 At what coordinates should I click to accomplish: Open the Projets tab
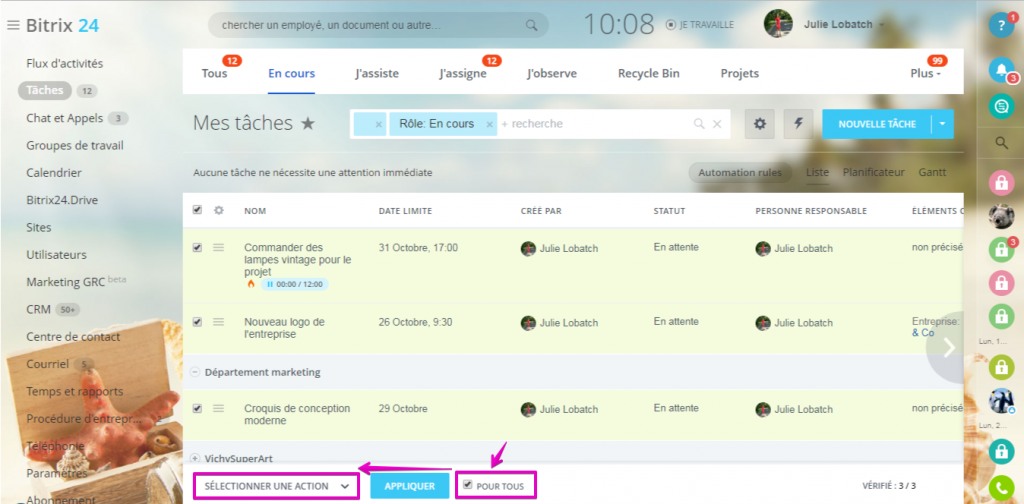[x=739, y=74]
